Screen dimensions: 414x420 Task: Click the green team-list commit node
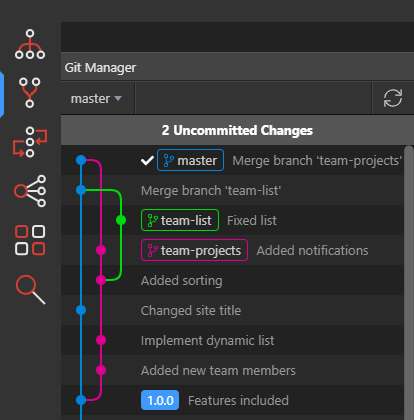[121, 220]
